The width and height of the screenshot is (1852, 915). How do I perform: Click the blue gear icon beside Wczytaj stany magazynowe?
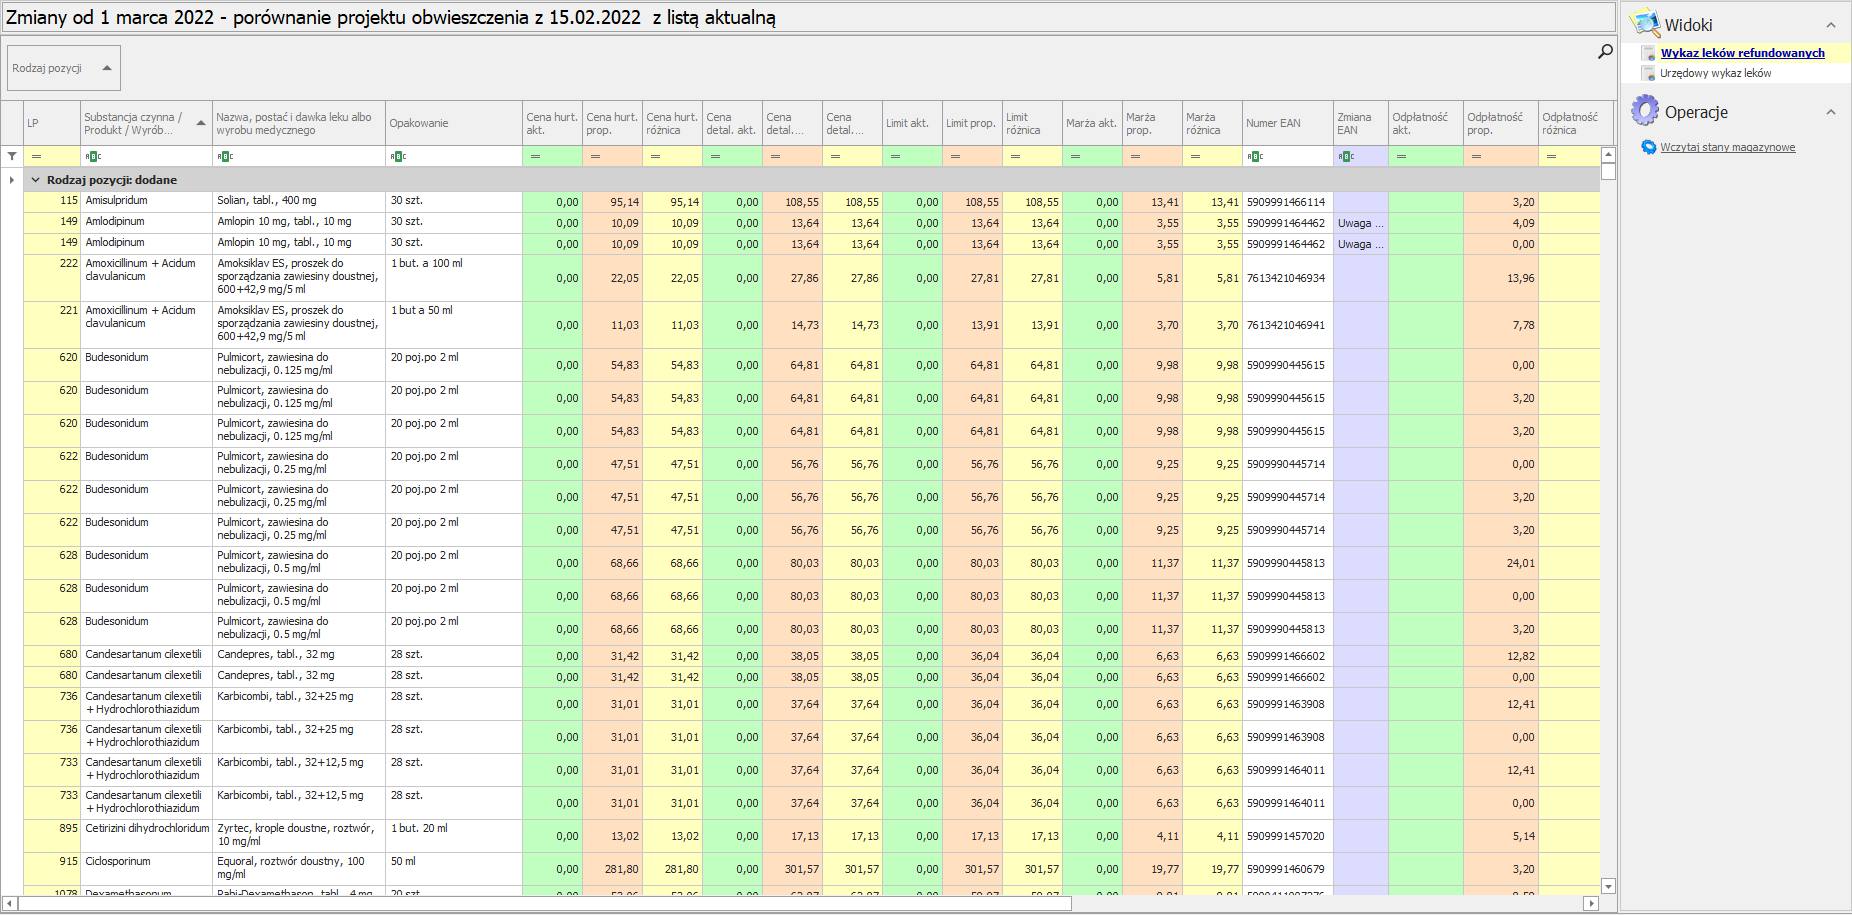click(x=1649, y=147)
